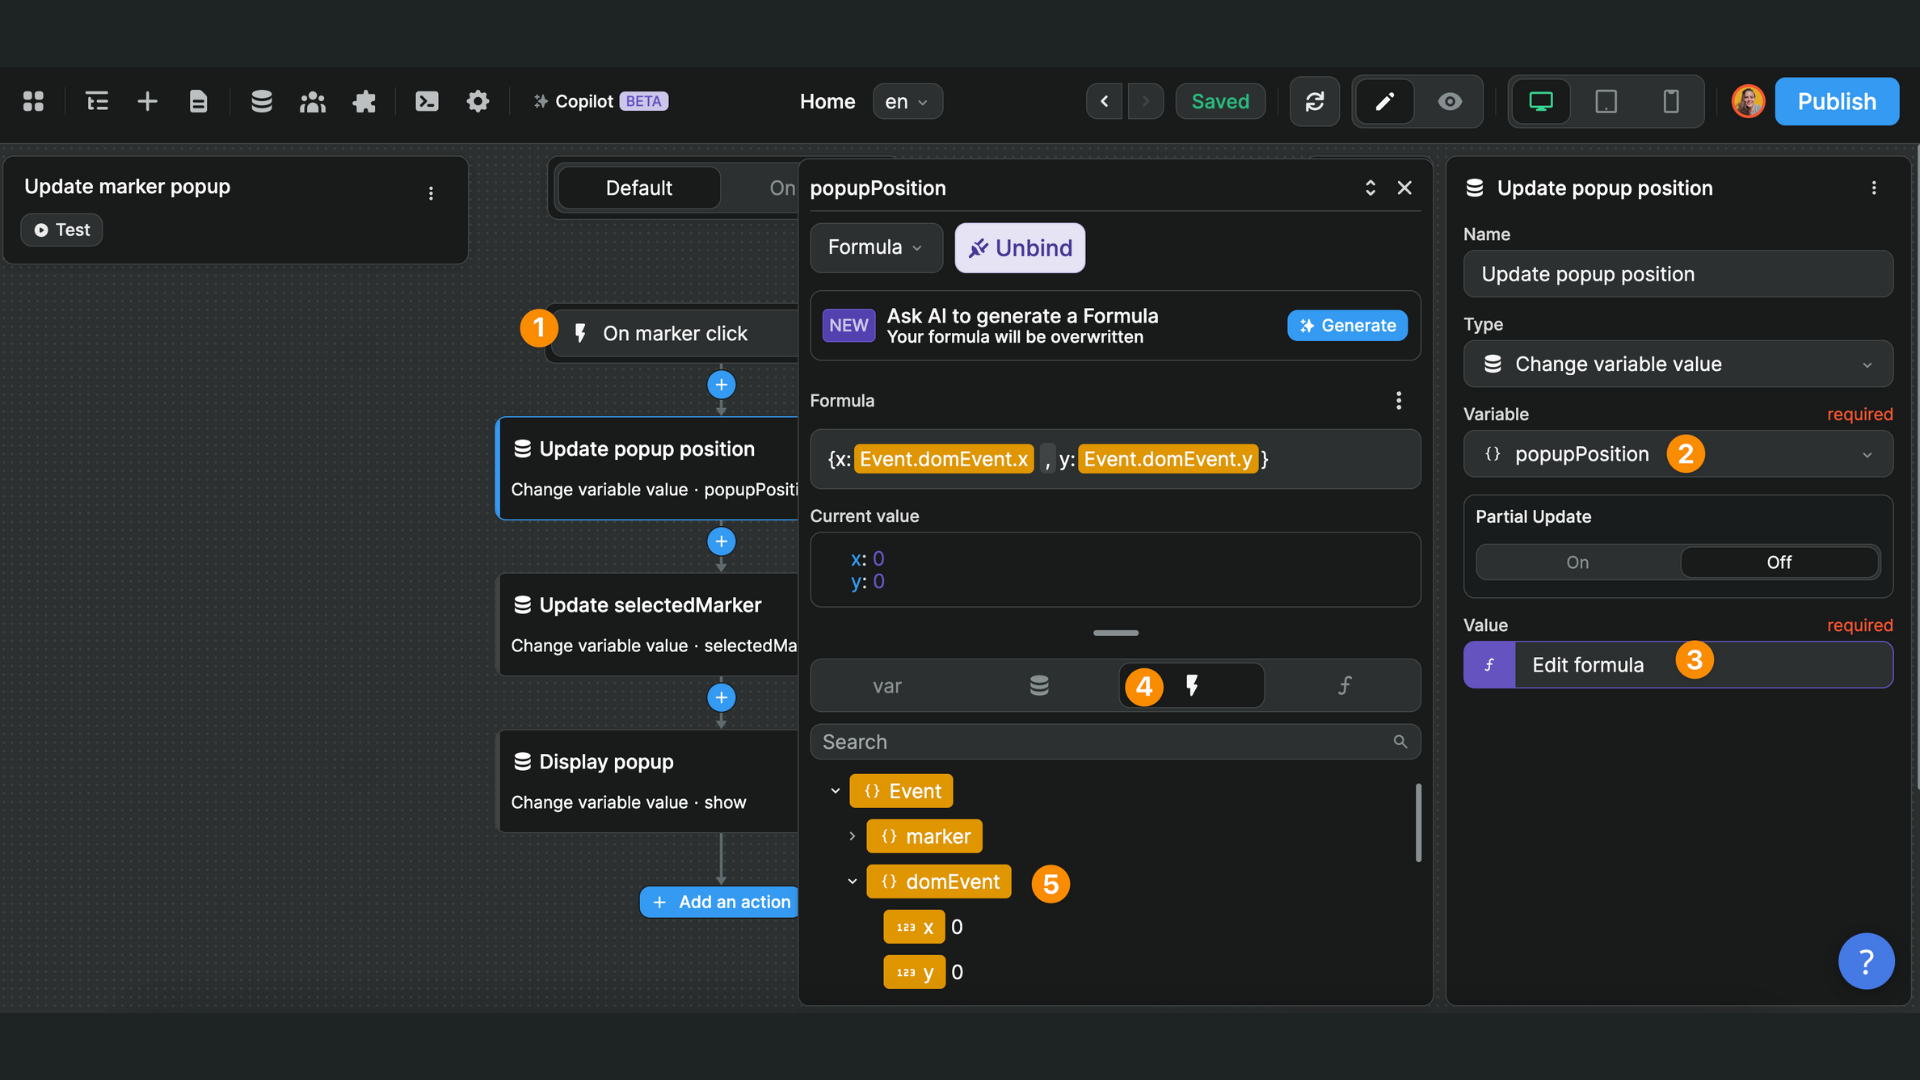Open the dev console terminal icon
Viewport: 1920px width, 1080px height.
(427, 101)
